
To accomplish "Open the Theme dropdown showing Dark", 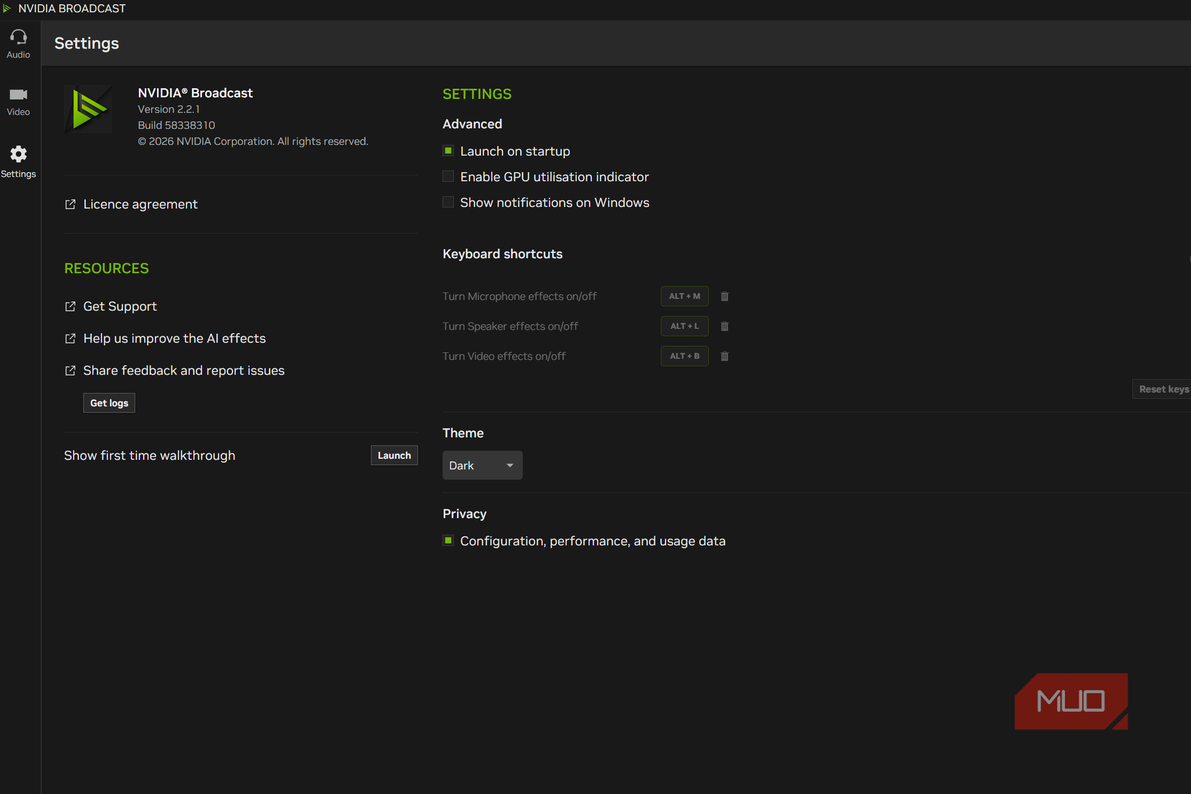I will tap(482, 465).
